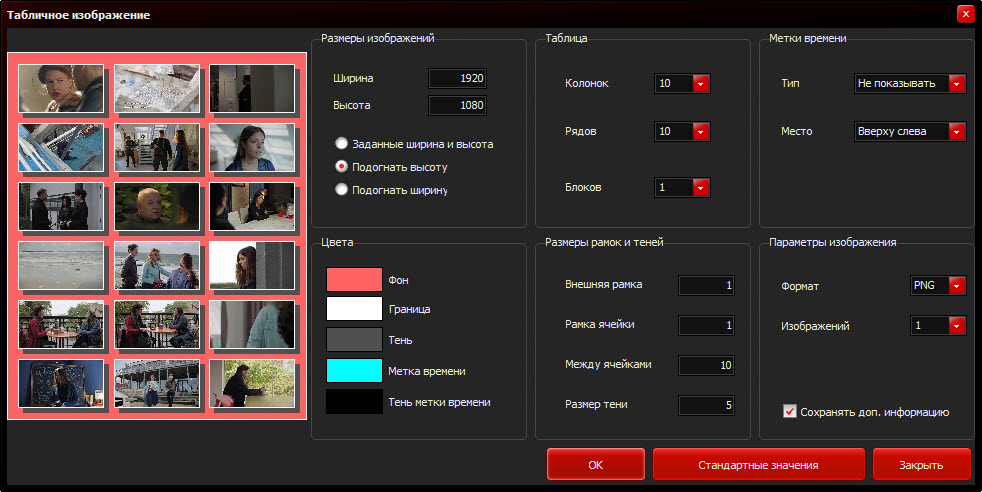Click the 'Стандартные значения' button
982x492 pixels.
click(758, 465)
